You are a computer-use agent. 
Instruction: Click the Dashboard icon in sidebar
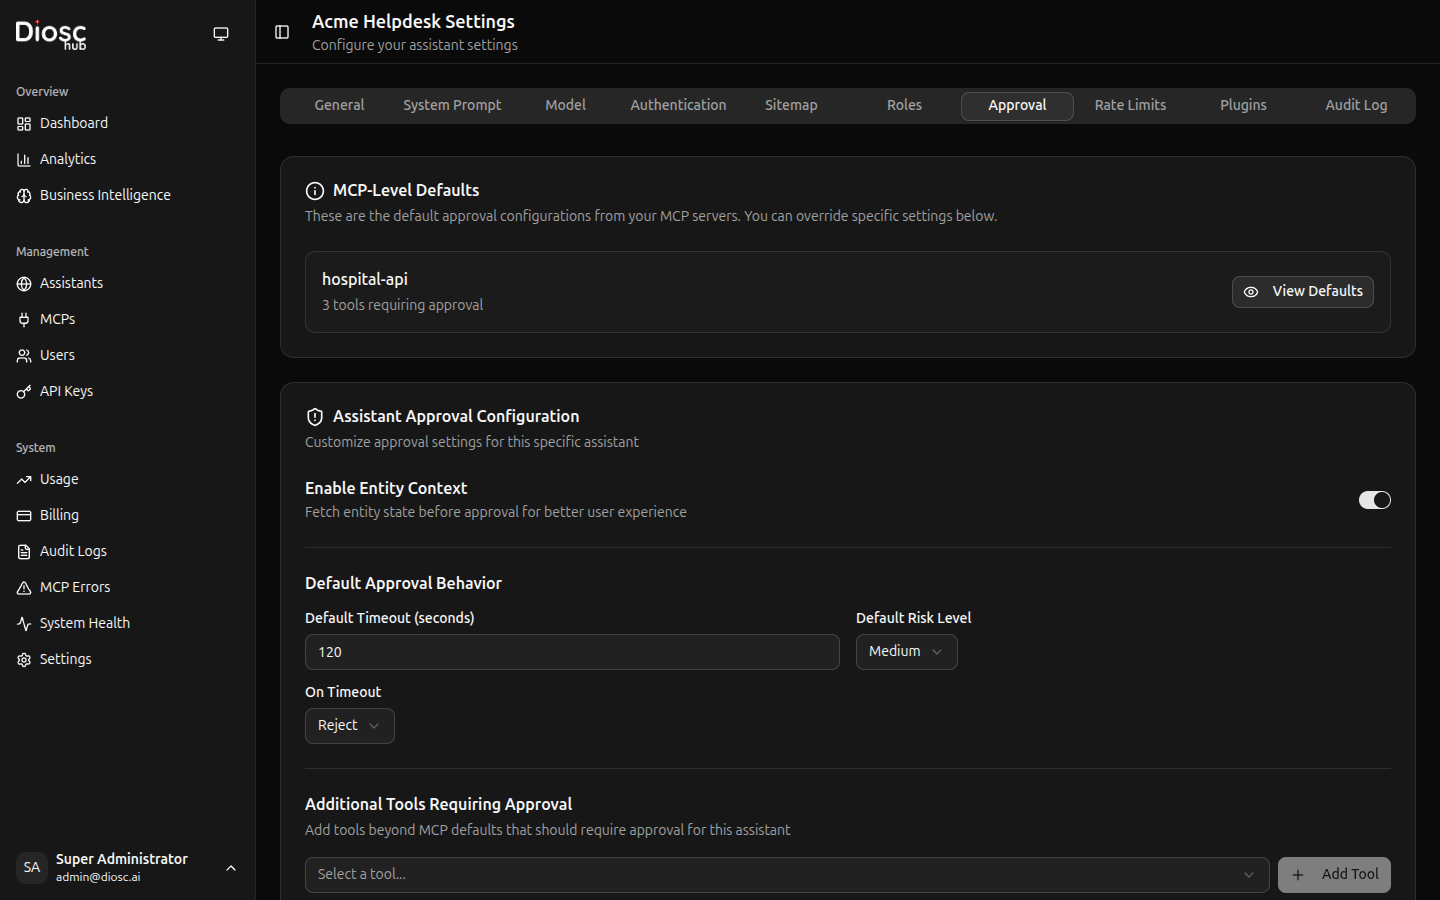tap(24, 124)
